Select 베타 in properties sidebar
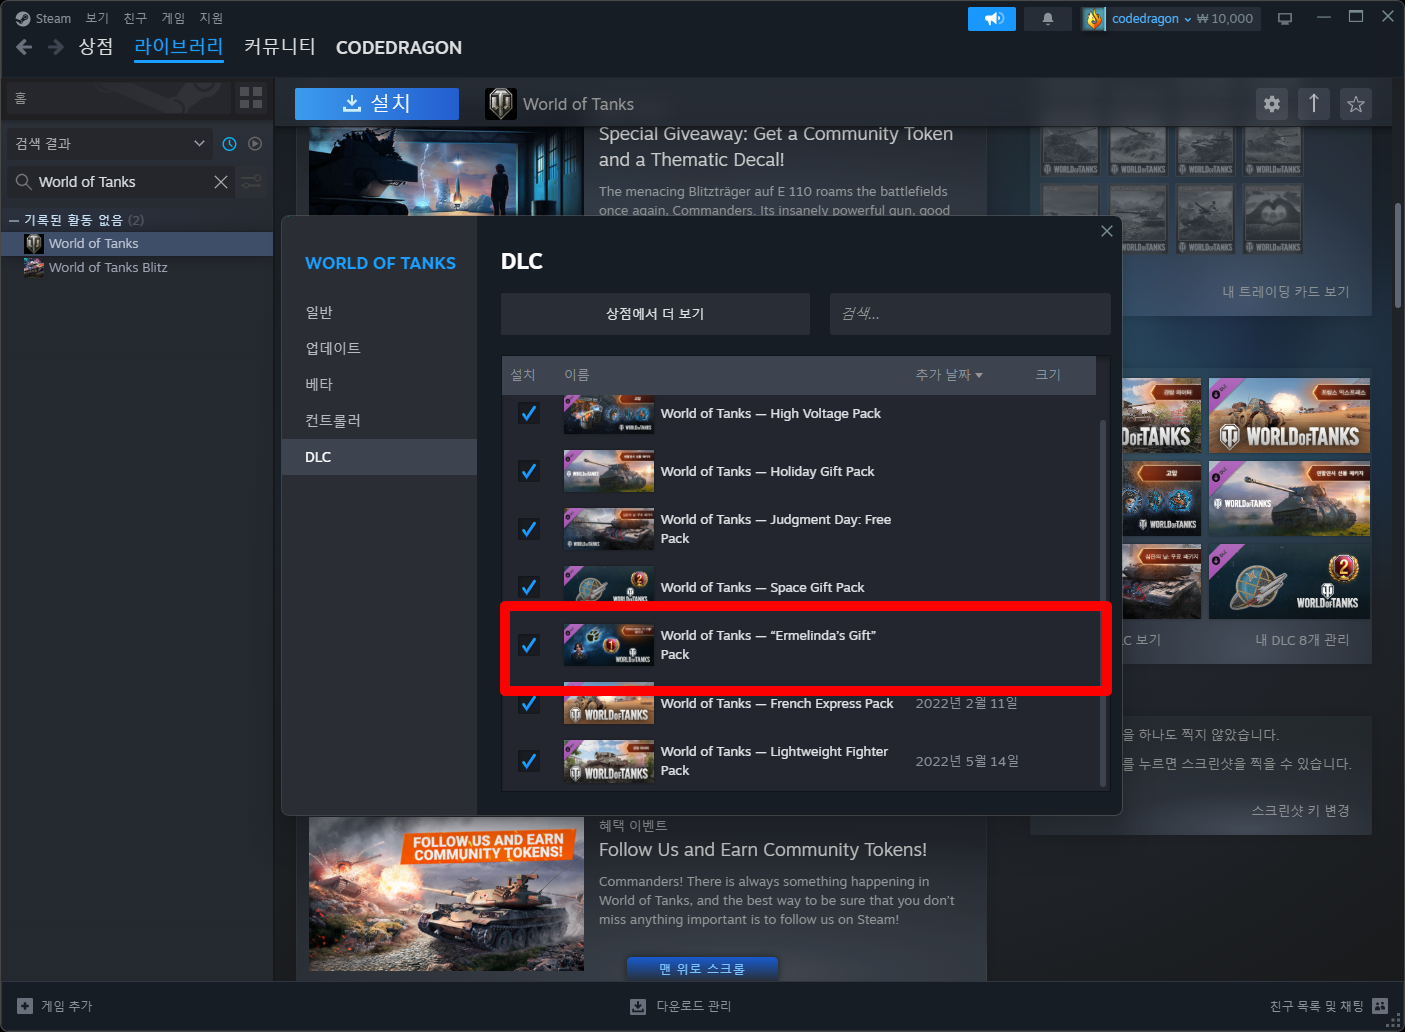The image size is (1405, 1032). 379,384
